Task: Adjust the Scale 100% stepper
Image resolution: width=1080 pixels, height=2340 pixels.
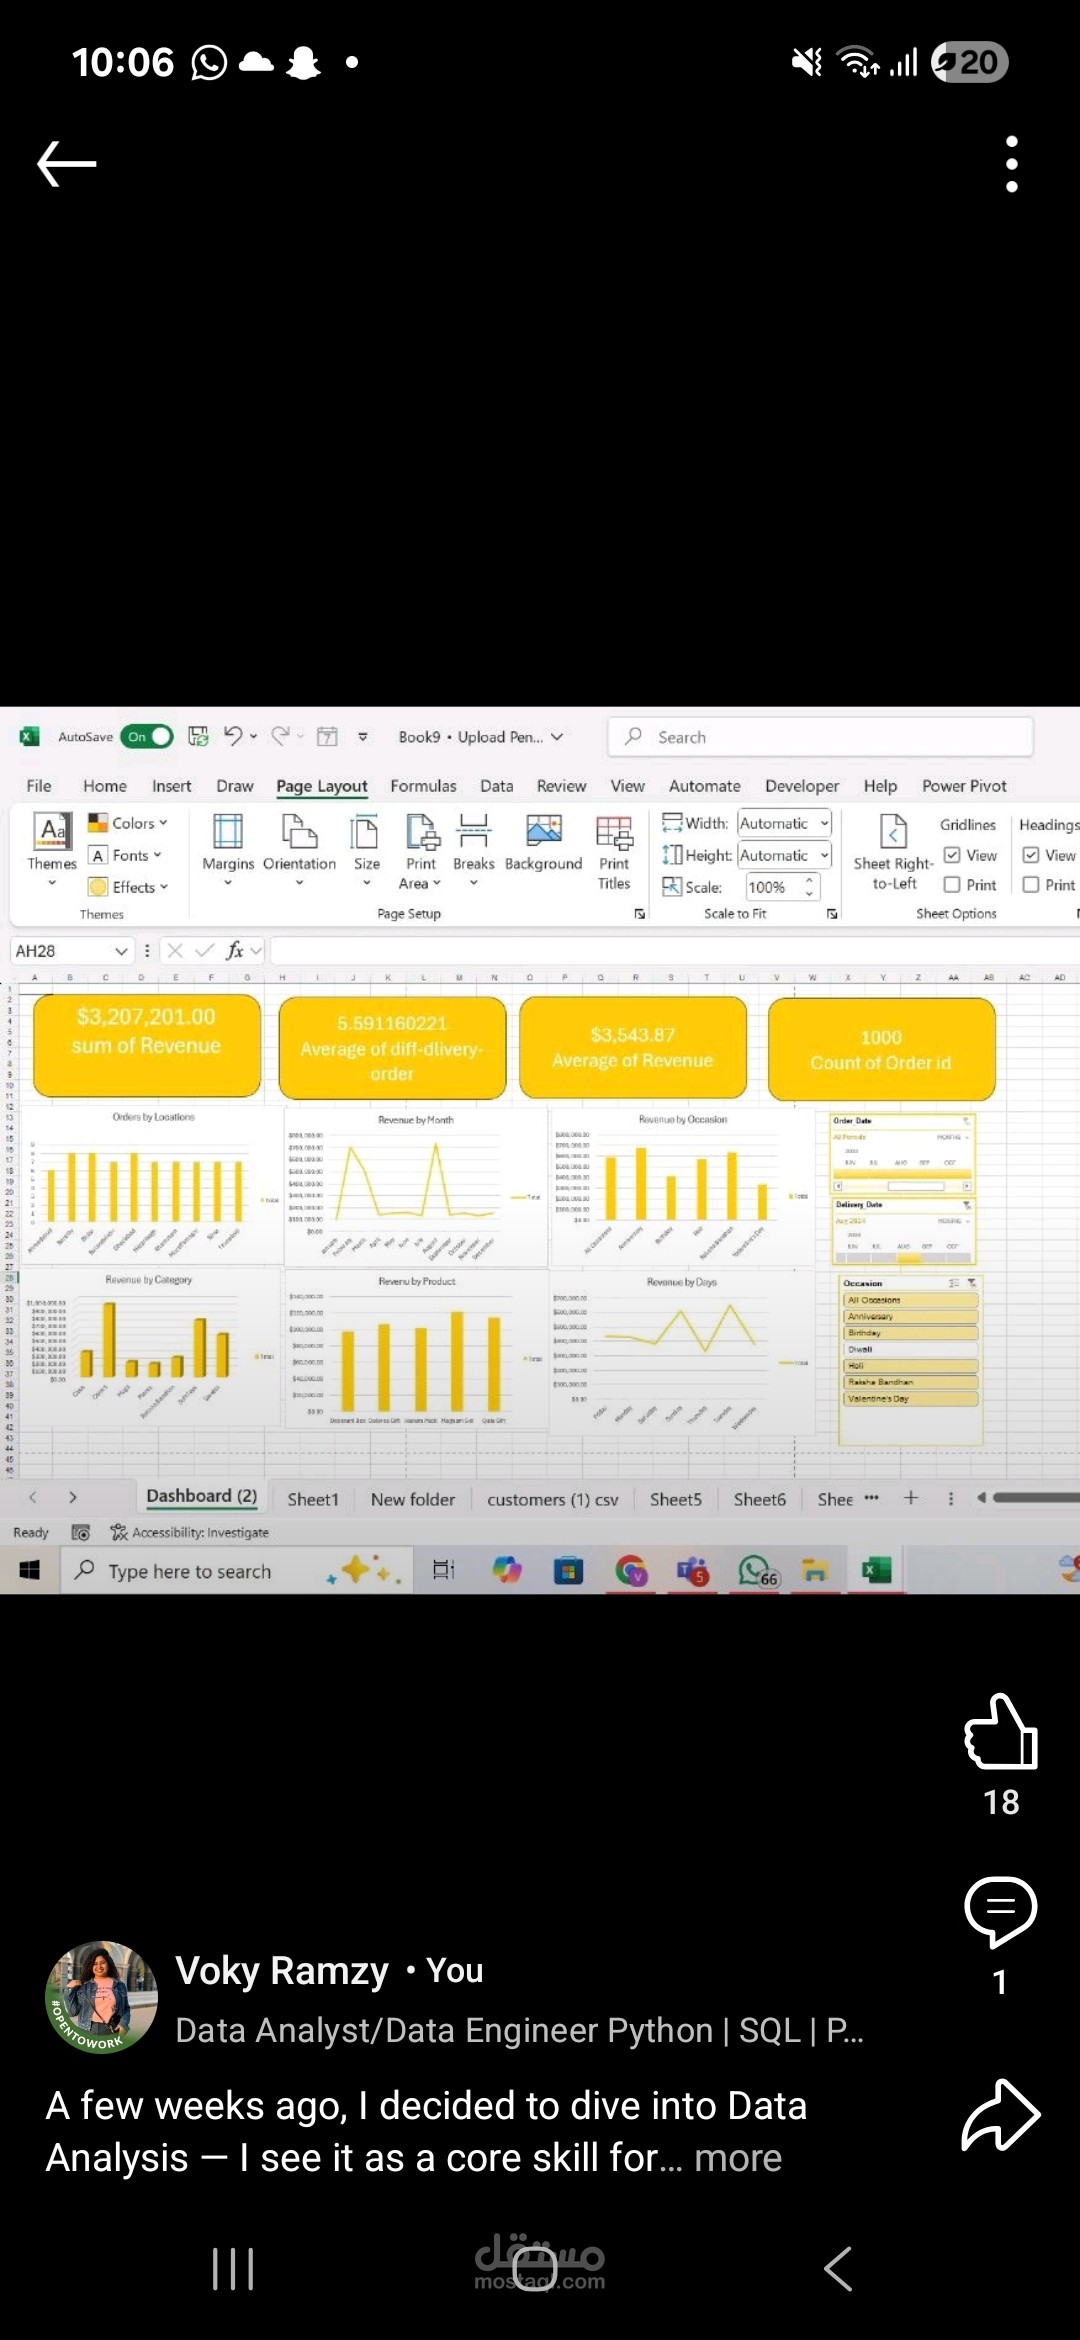Action: coord(809,887)
